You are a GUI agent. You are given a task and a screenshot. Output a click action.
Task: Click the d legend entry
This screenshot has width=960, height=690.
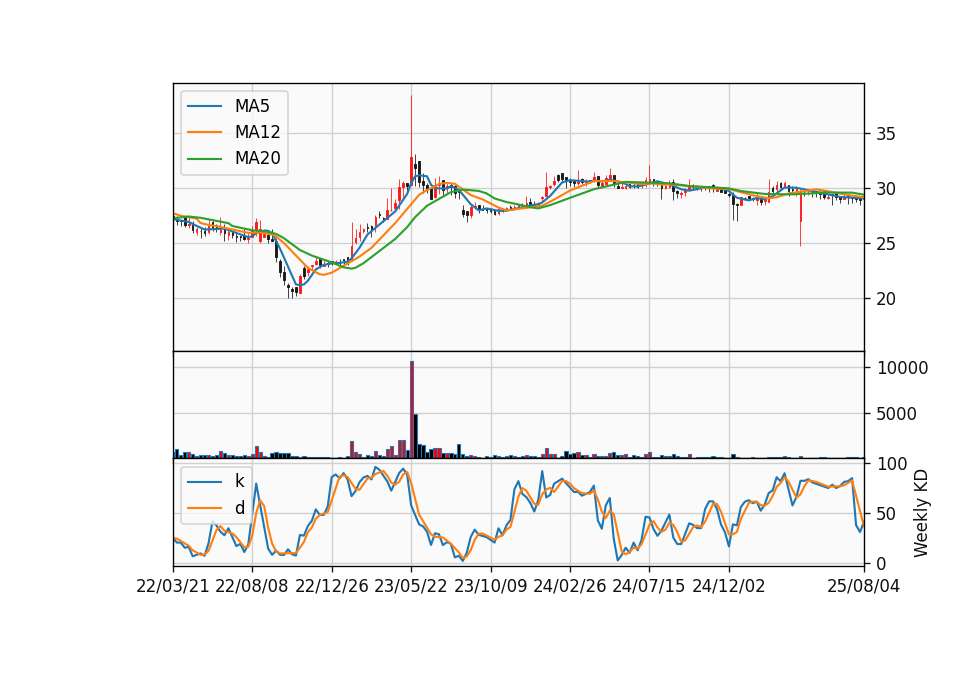[x=239, y=508]
